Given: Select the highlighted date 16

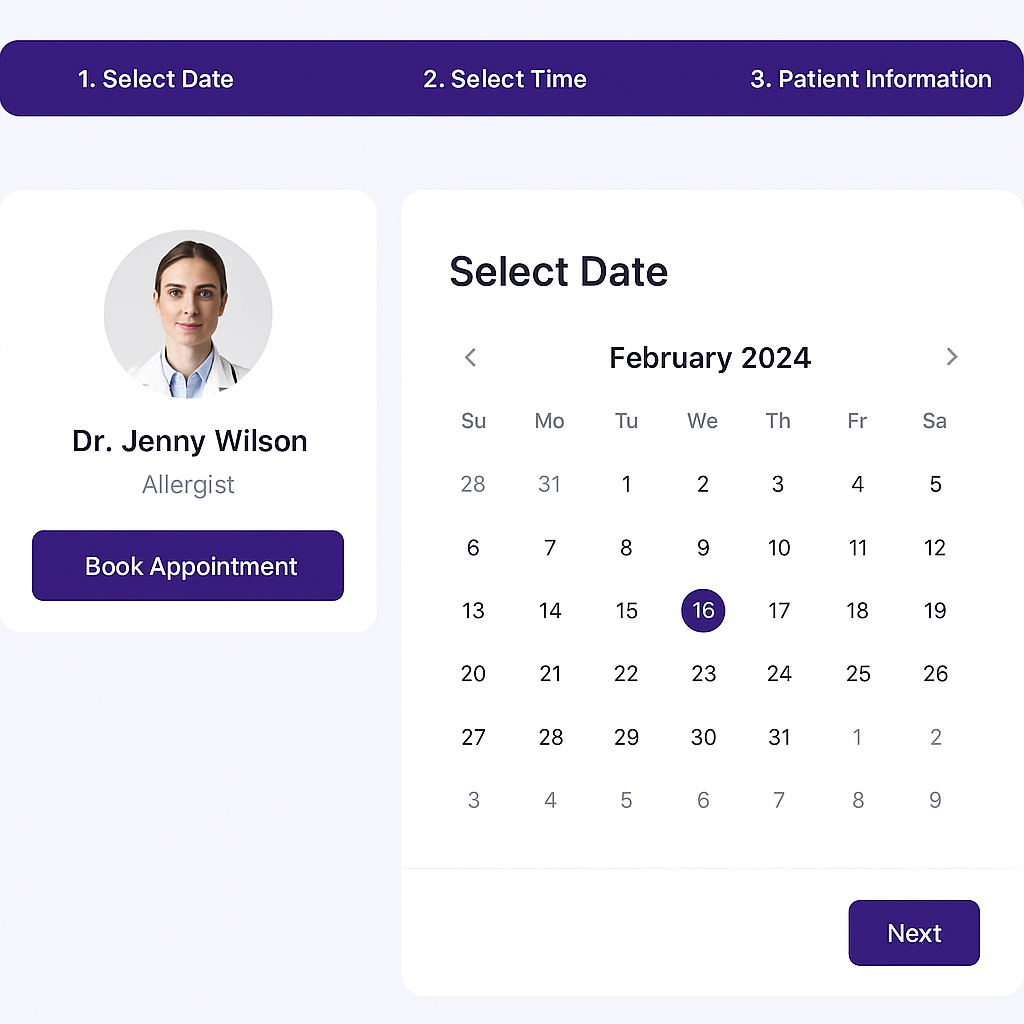Looking at the screenshot, I should point(703,610).
